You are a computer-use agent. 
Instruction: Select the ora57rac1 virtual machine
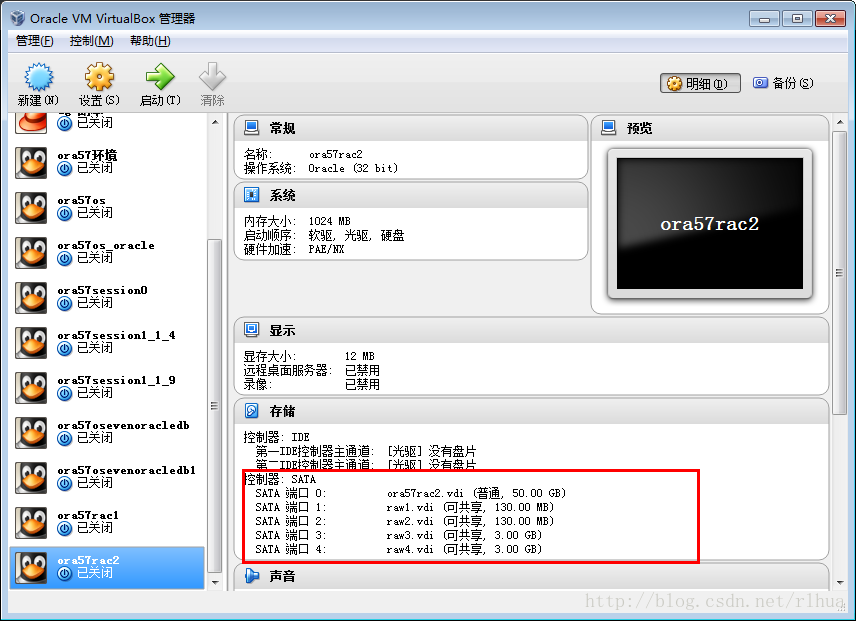[108, 523]
